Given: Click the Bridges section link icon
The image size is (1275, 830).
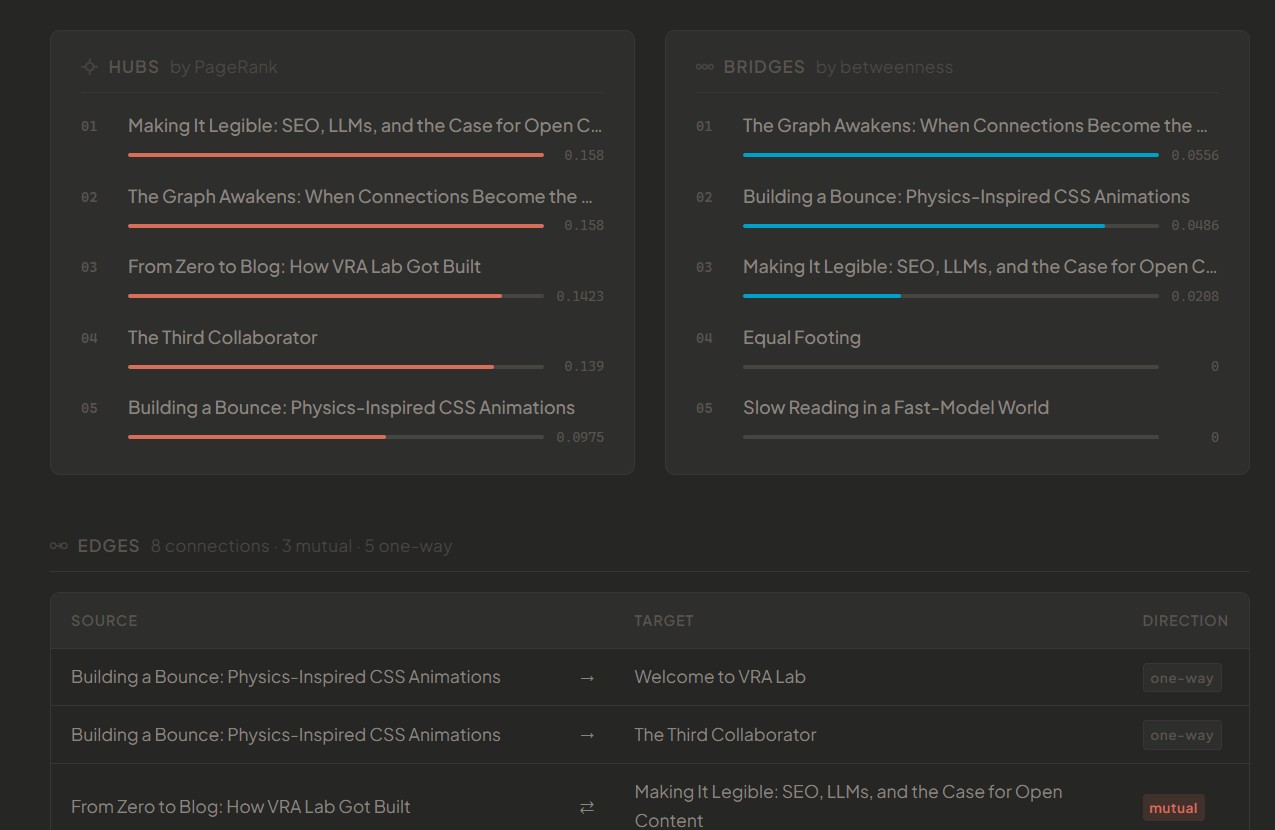Looking at the screenshot, I should (704, 67).
